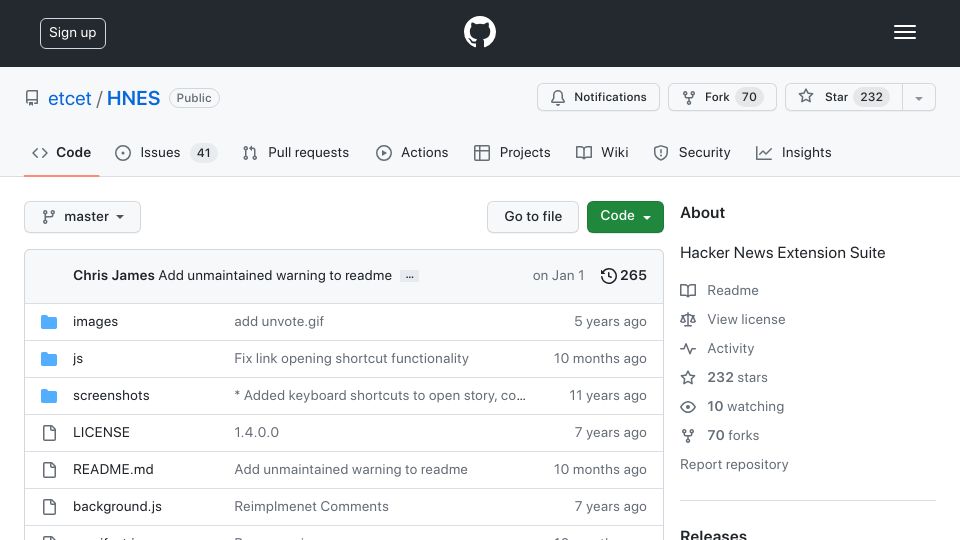Image resolution: width=960 pixels, height=540 pixels.
Task: Open the HNES repository link
Action: (x=133, y=99)
